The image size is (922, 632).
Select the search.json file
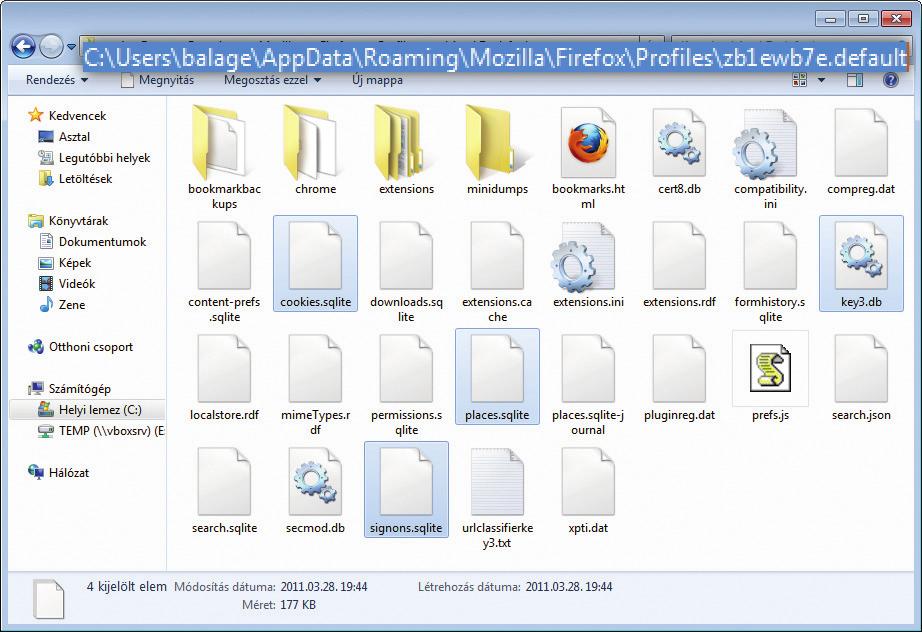click(861, 377)
